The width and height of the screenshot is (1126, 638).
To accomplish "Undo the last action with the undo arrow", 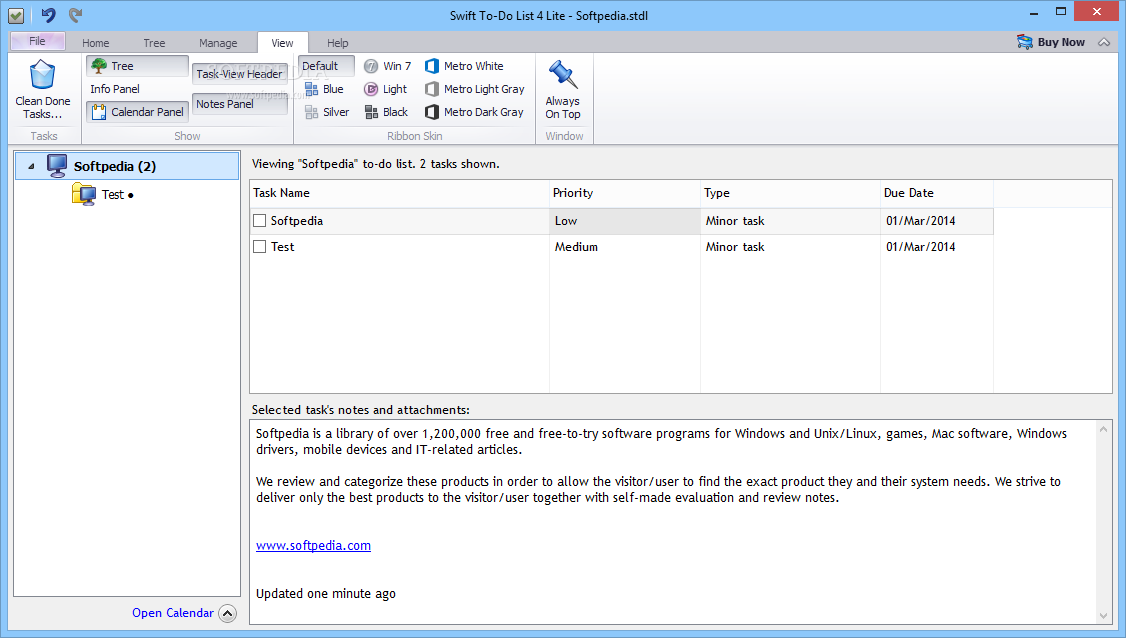I will pos(48,14).
